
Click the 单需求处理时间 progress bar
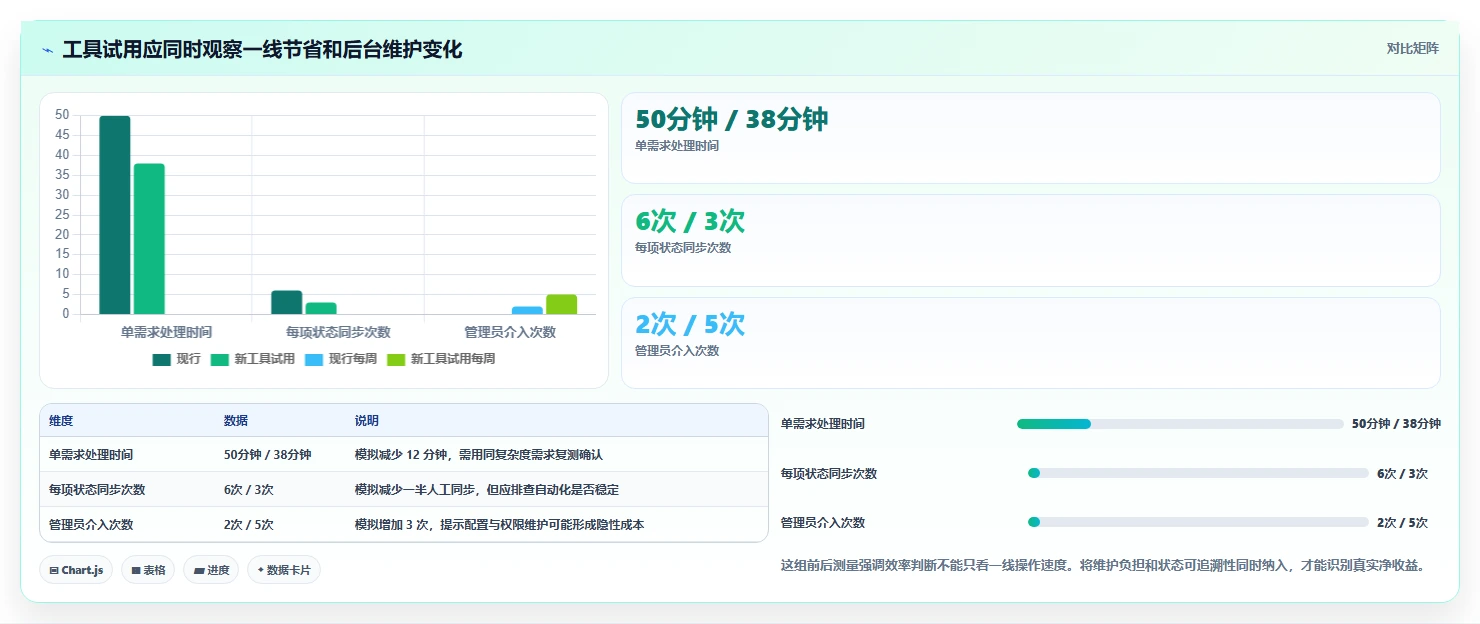pos(1180,424)
